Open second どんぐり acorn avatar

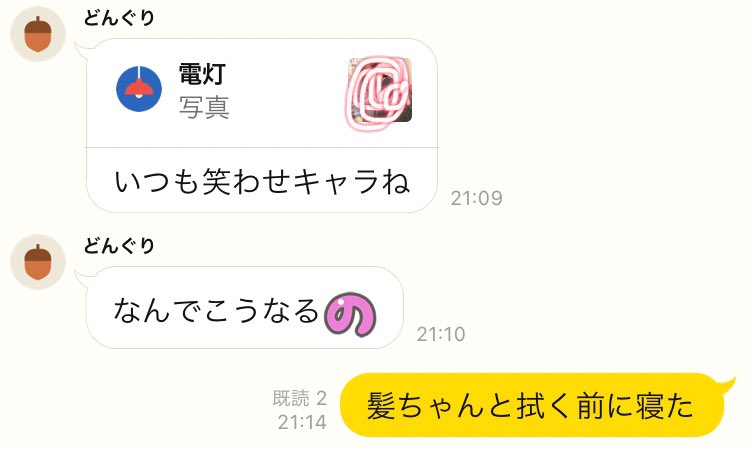point(38,262)
